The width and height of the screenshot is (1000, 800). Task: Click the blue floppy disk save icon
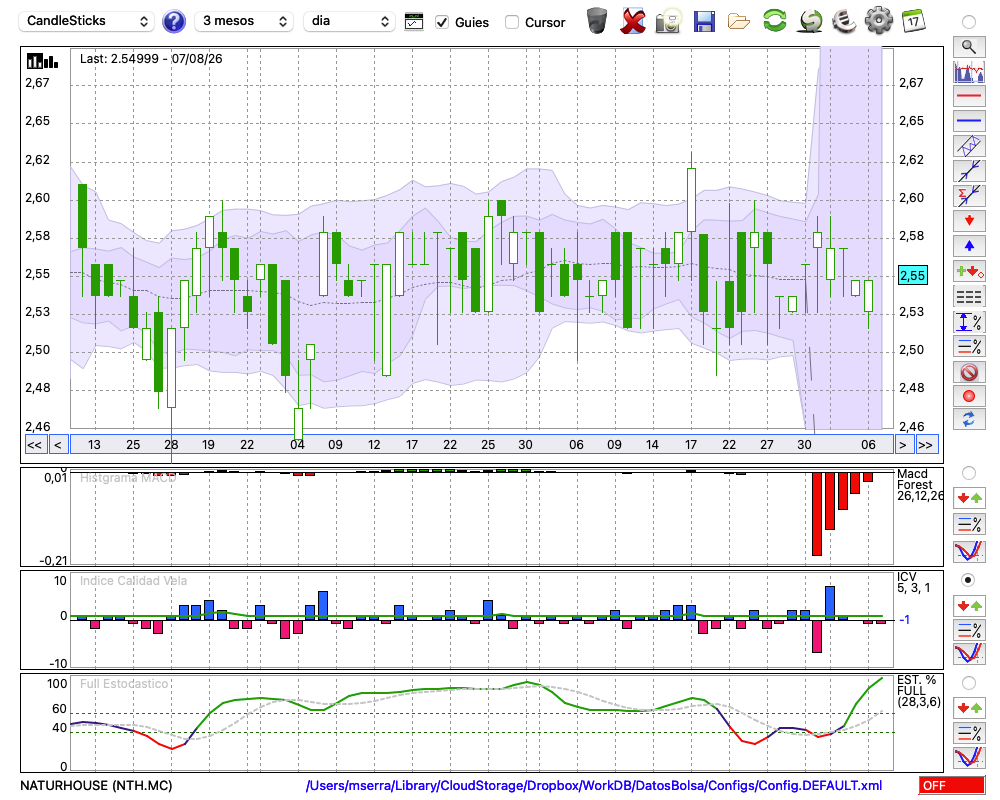pos(703,22)
